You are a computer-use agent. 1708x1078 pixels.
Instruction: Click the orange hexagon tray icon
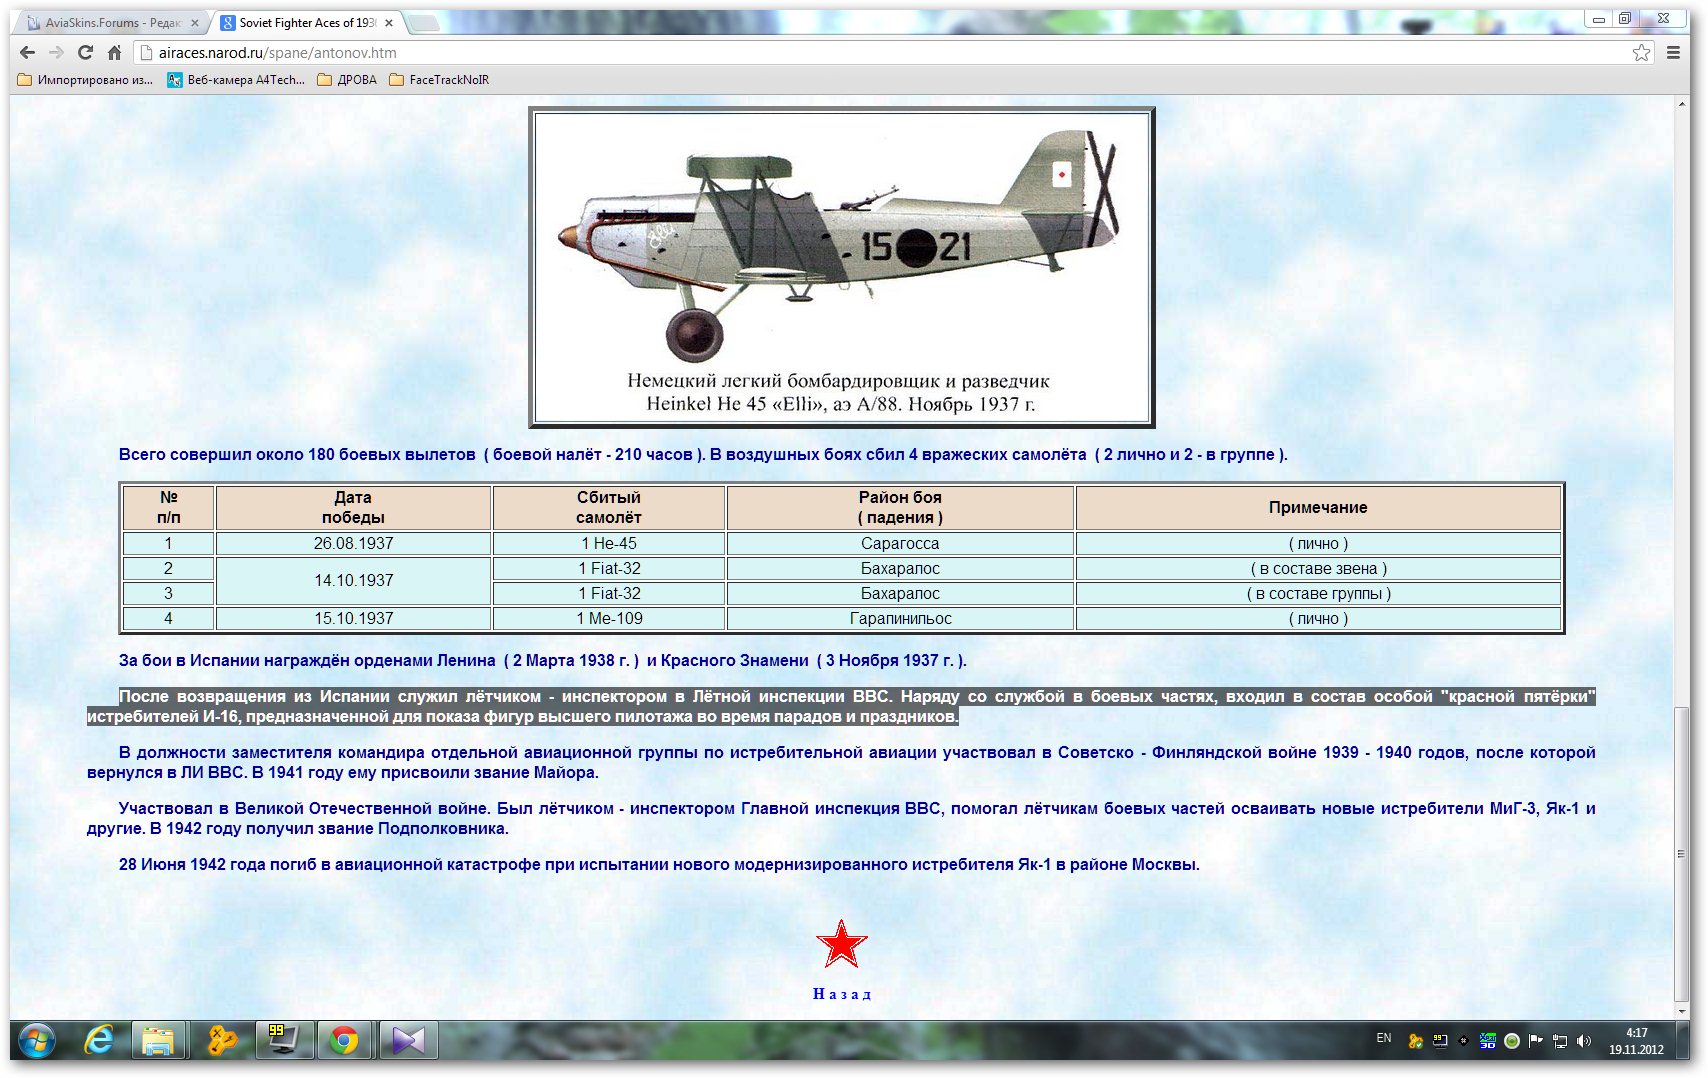tap(1415, 1041)
